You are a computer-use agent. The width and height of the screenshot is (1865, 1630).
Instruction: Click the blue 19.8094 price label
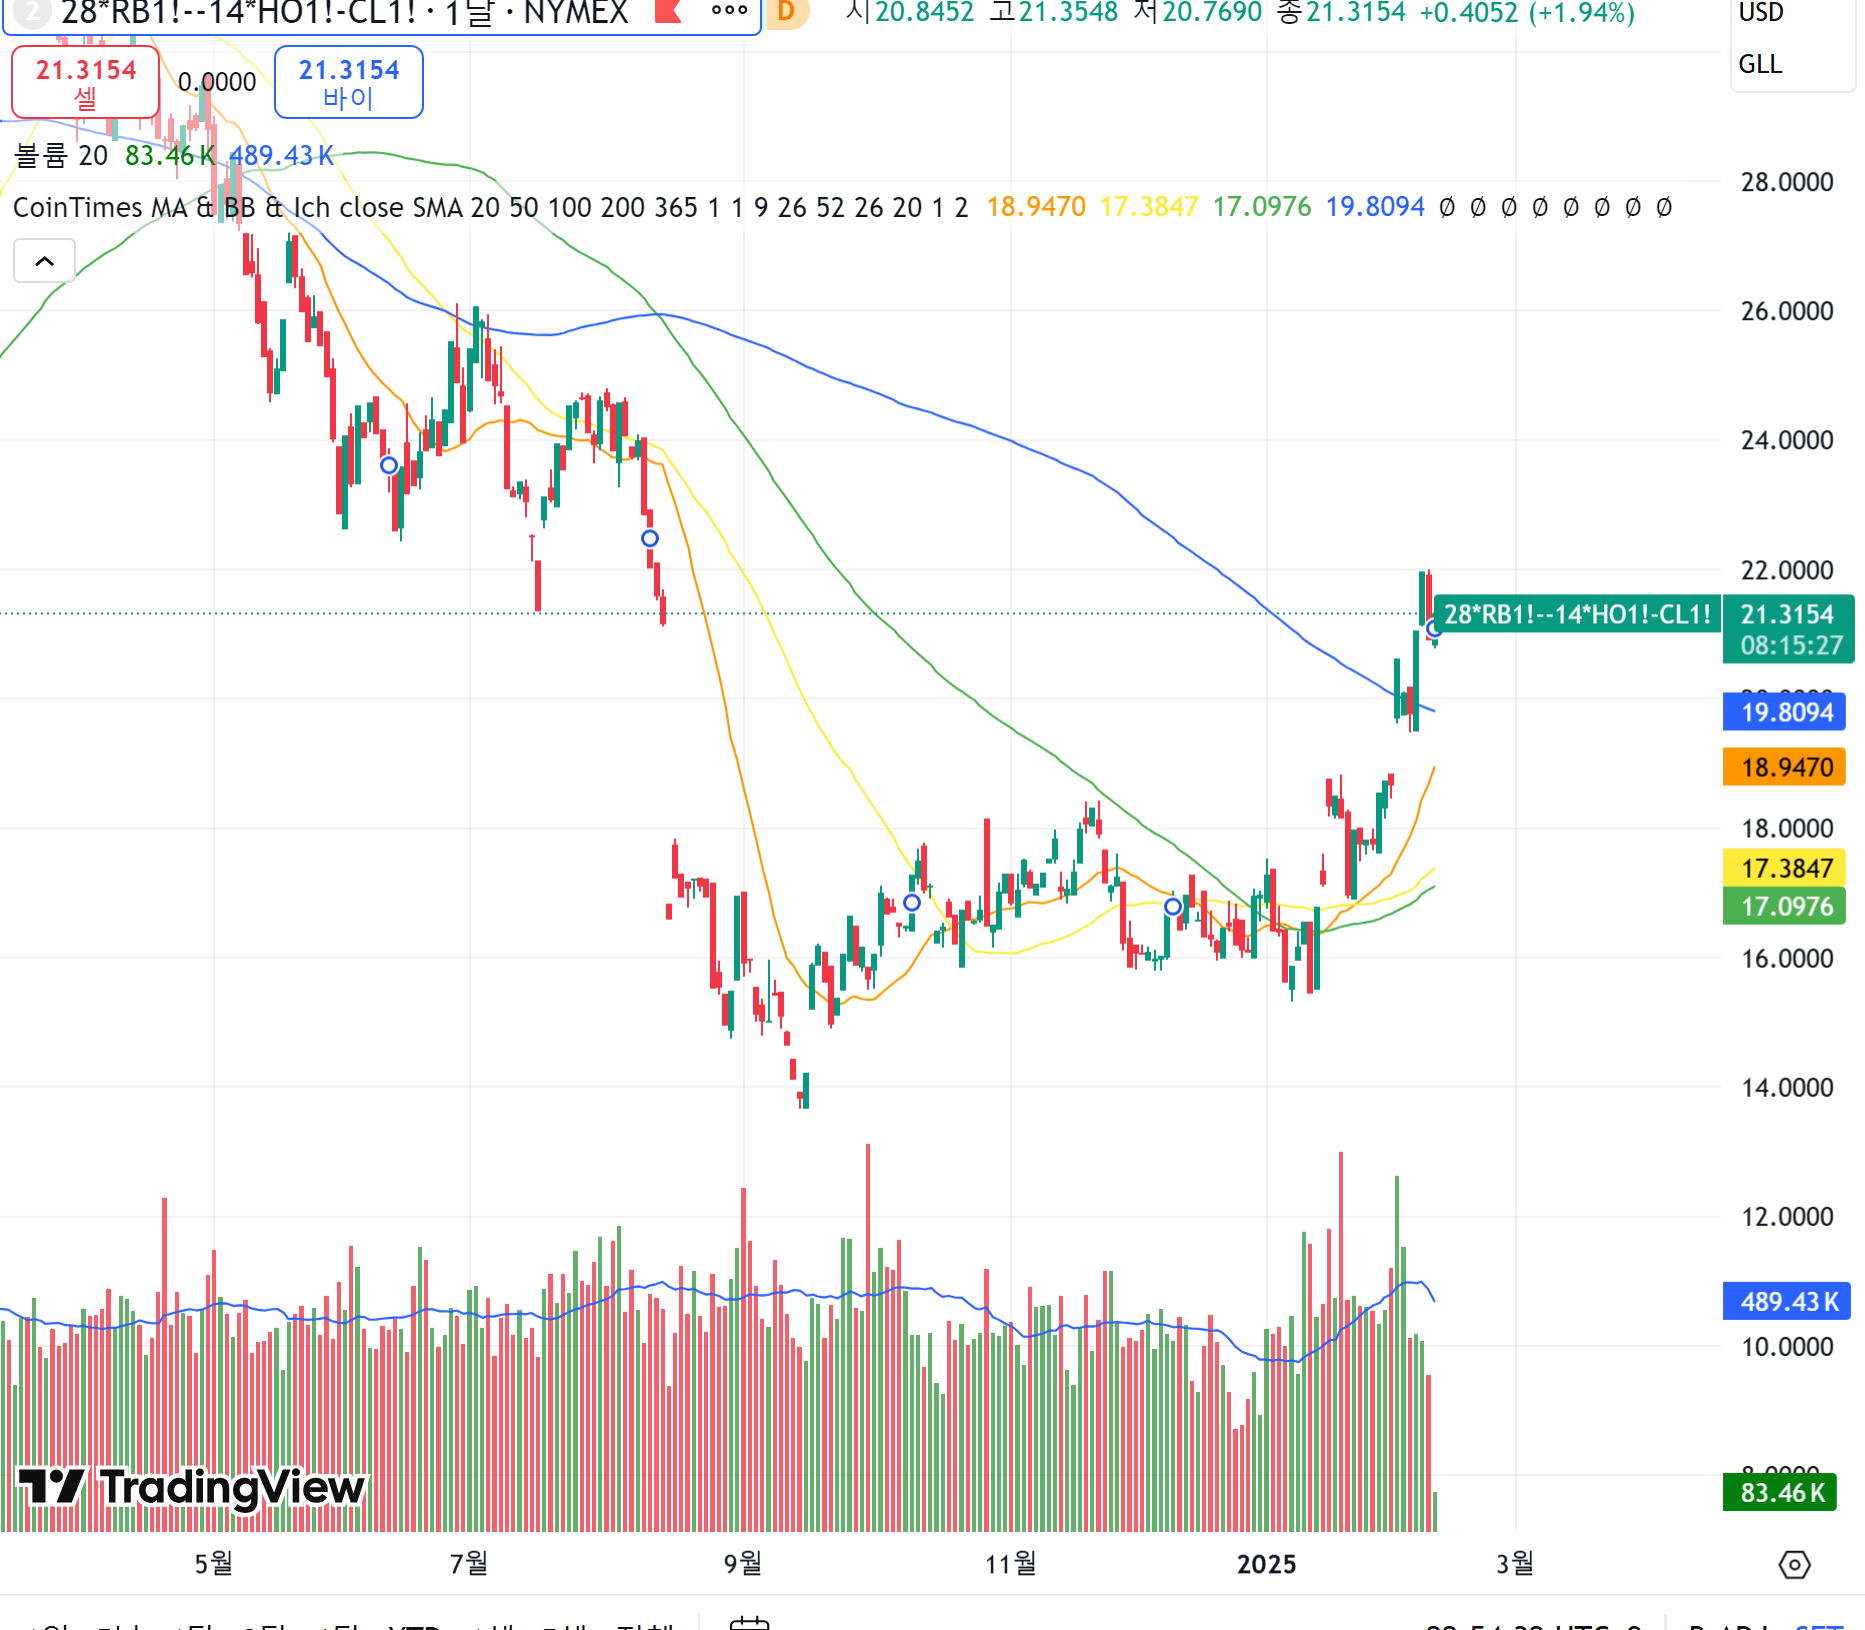coord(1786,712)
